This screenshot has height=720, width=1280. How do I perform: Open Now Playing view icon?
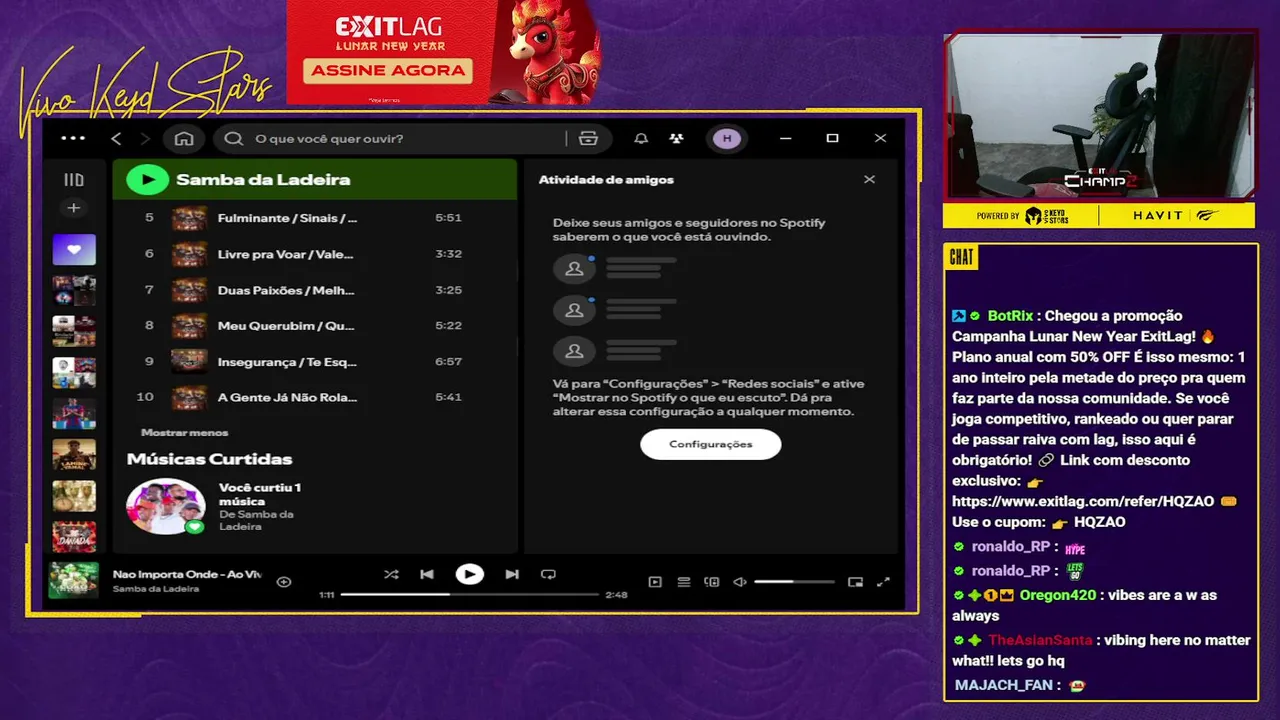pos(655,581)
